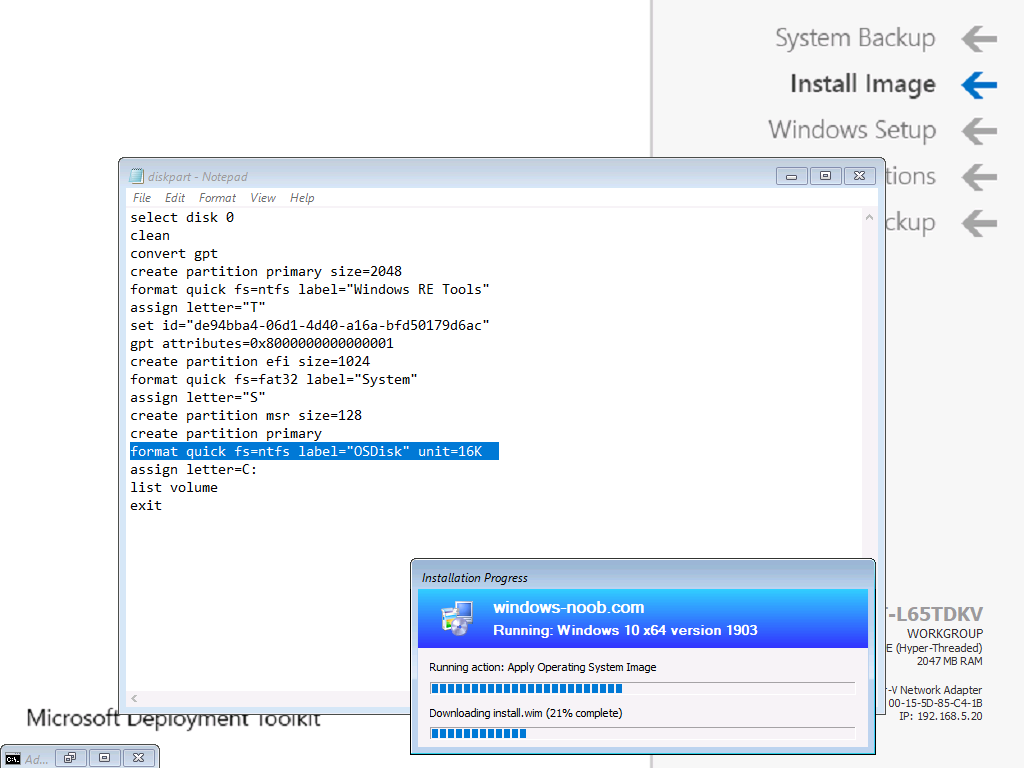Click the 'assign letter="S"' line
Image resolution: width=1024 pixels, height=768 pixels.
click(198, 398)
